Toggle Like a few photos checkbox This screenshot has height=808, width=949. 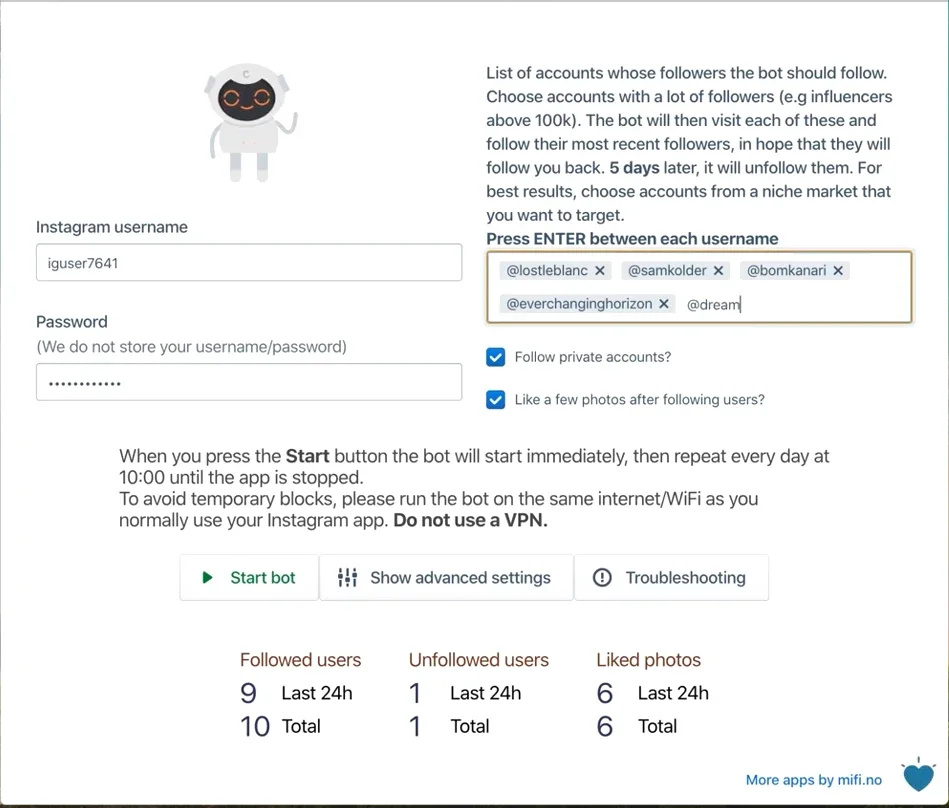pyautogui.click(x=496, y=400)
